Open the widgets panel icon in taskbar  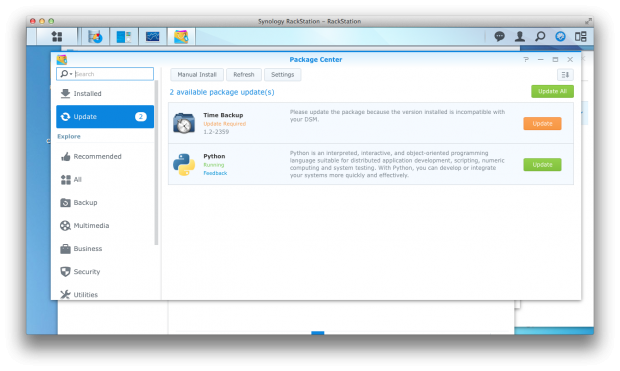(x=580, y=37)
